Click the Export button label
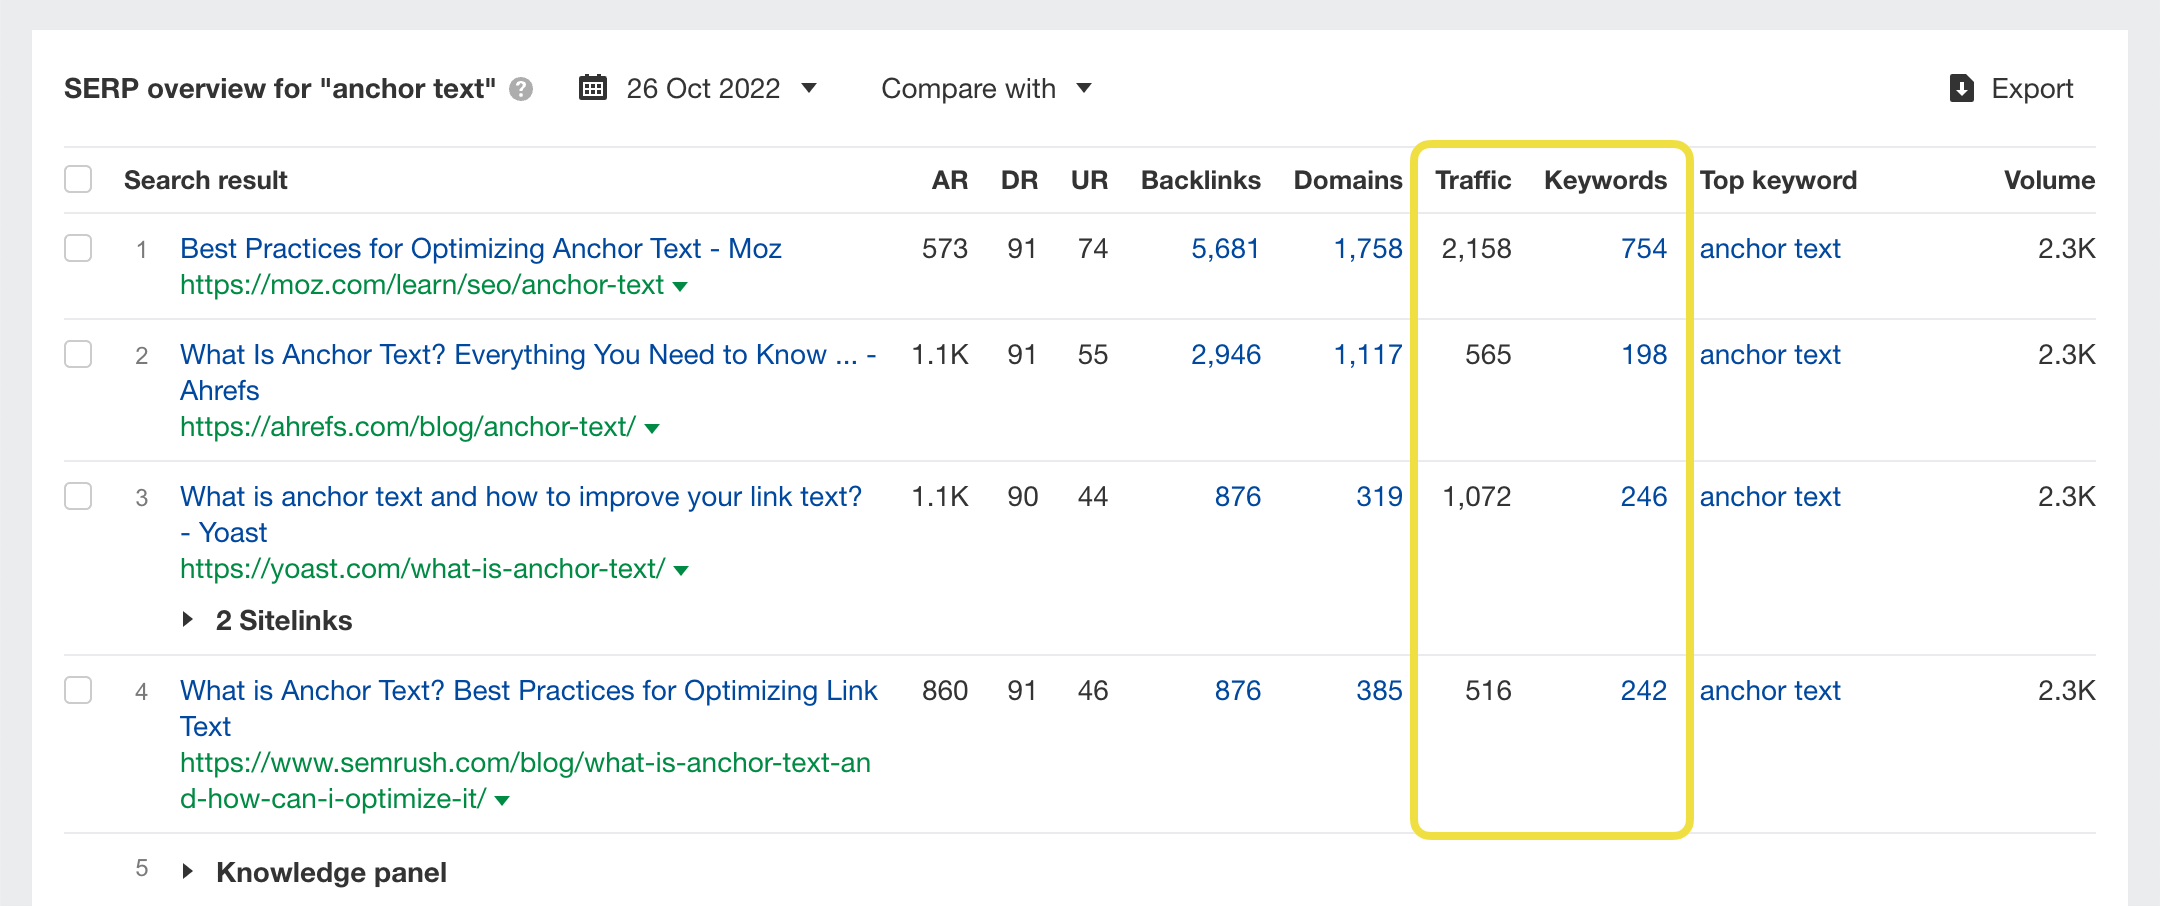The image size is (2160, 906). click(2032, 89)
